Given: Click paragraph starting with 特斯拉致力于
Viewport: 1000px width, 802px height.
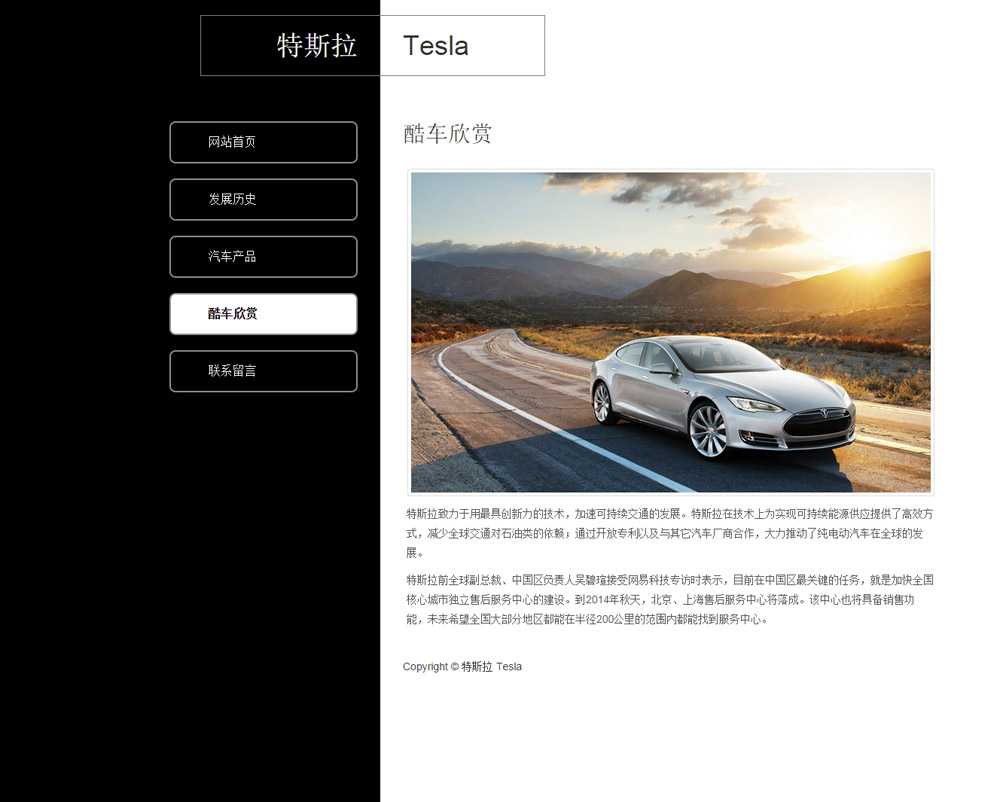Looking at the screenshot, I should [670, 533].
